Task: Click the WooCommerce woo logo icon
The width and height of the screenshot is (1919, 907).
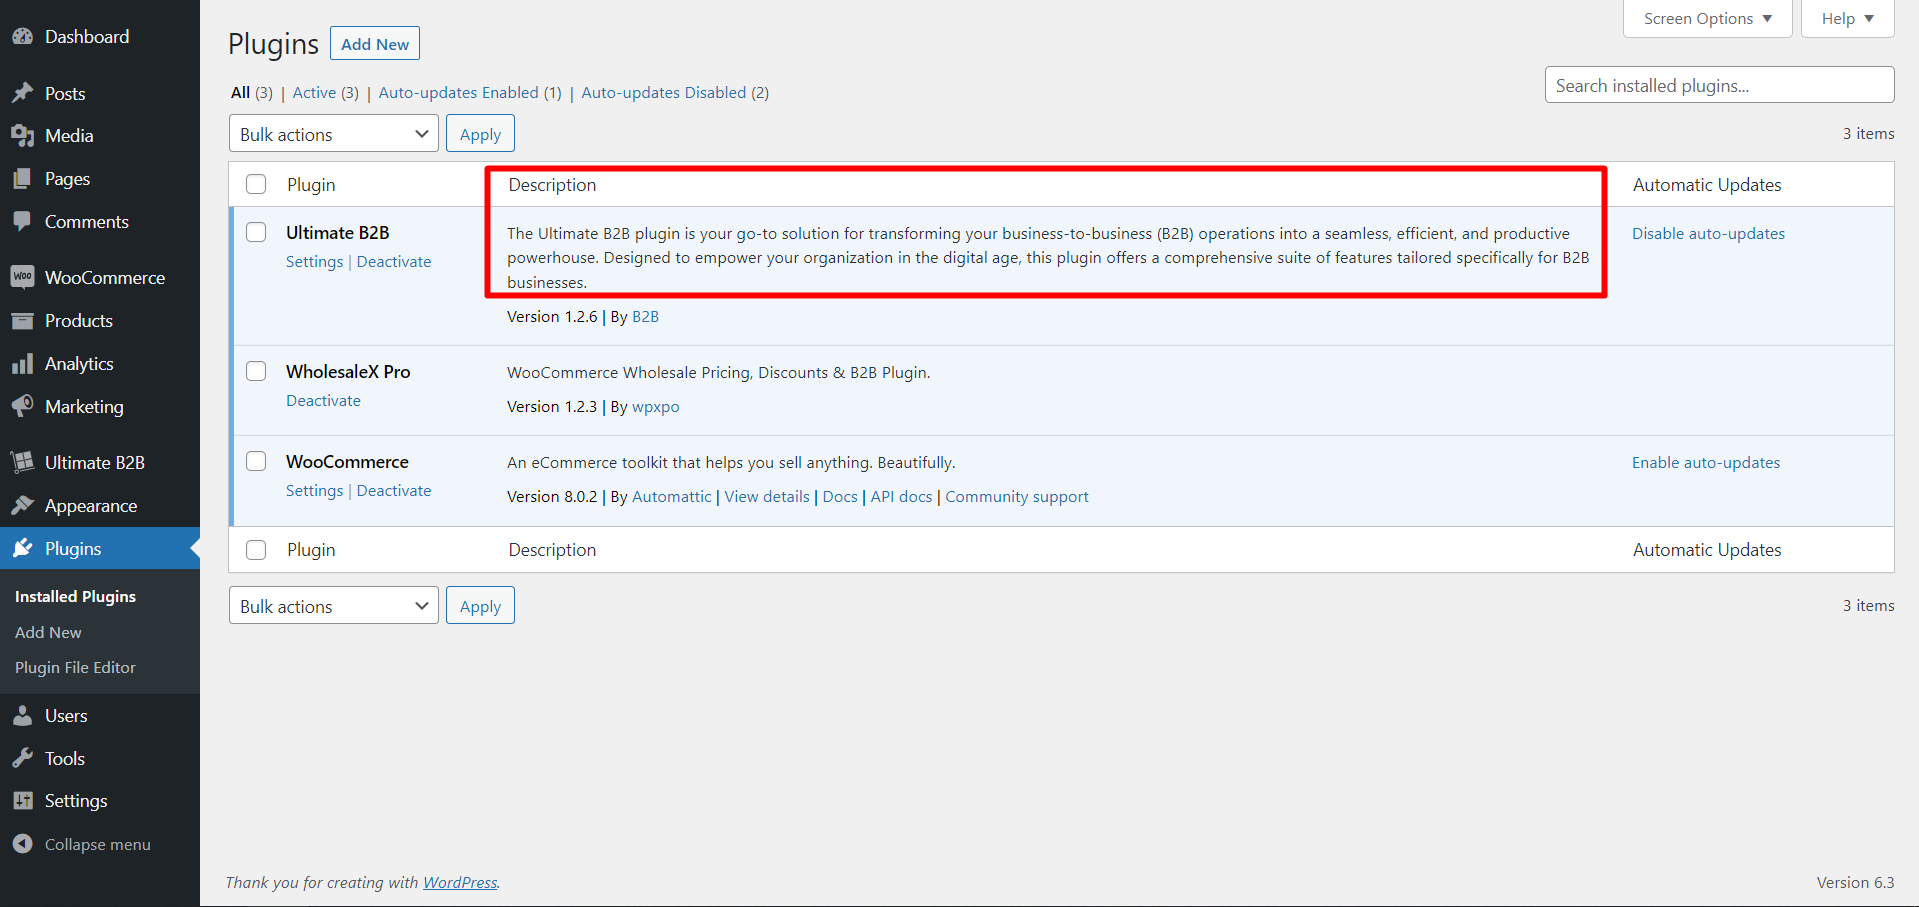Action: tap(22, 277)
